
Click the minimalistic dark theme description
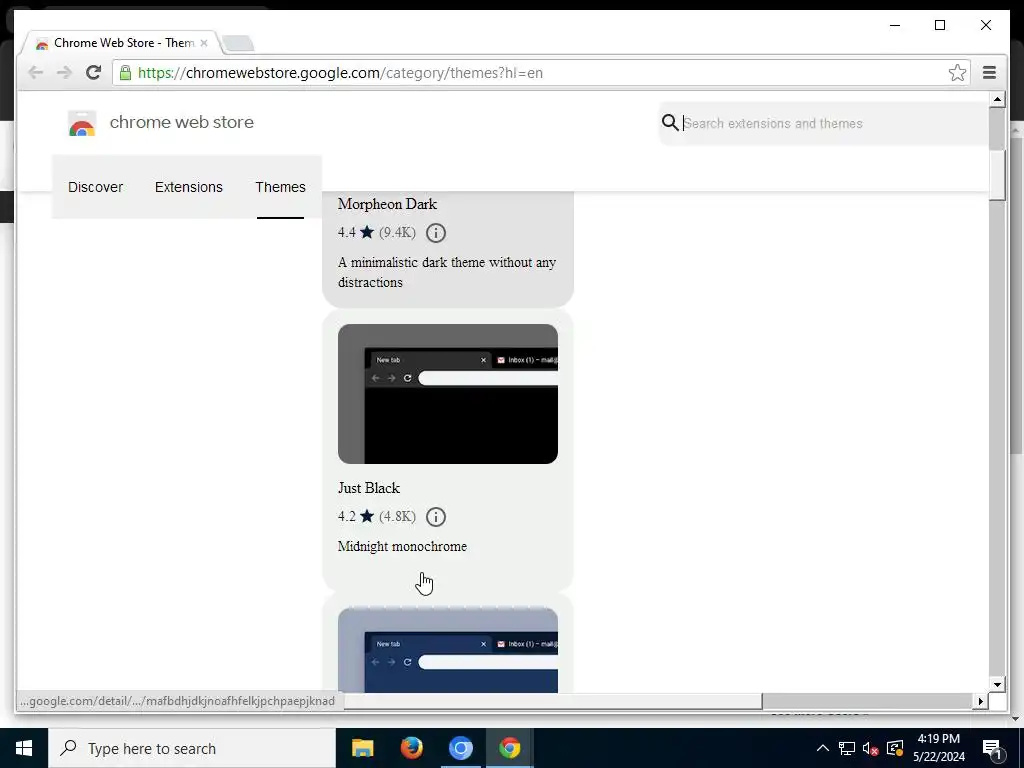(447, 272)
